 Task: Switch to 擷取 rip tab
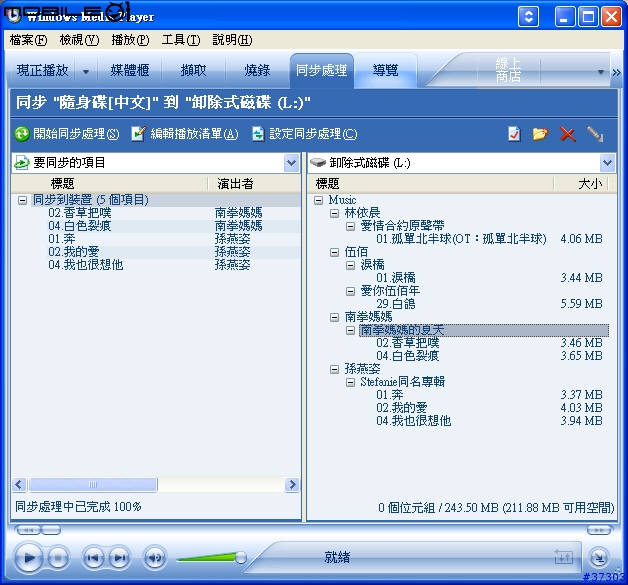[193, 71]
